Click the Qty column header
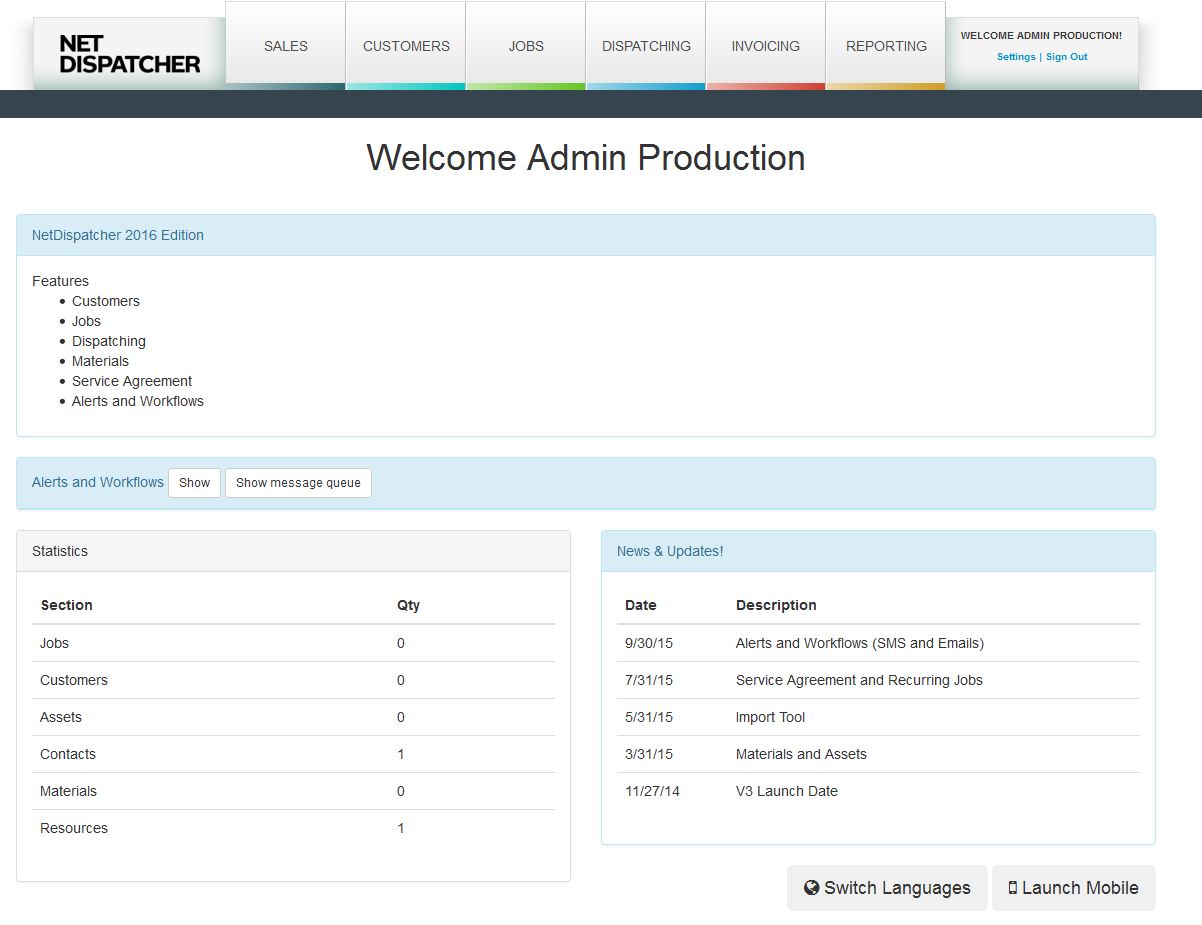 408,605
